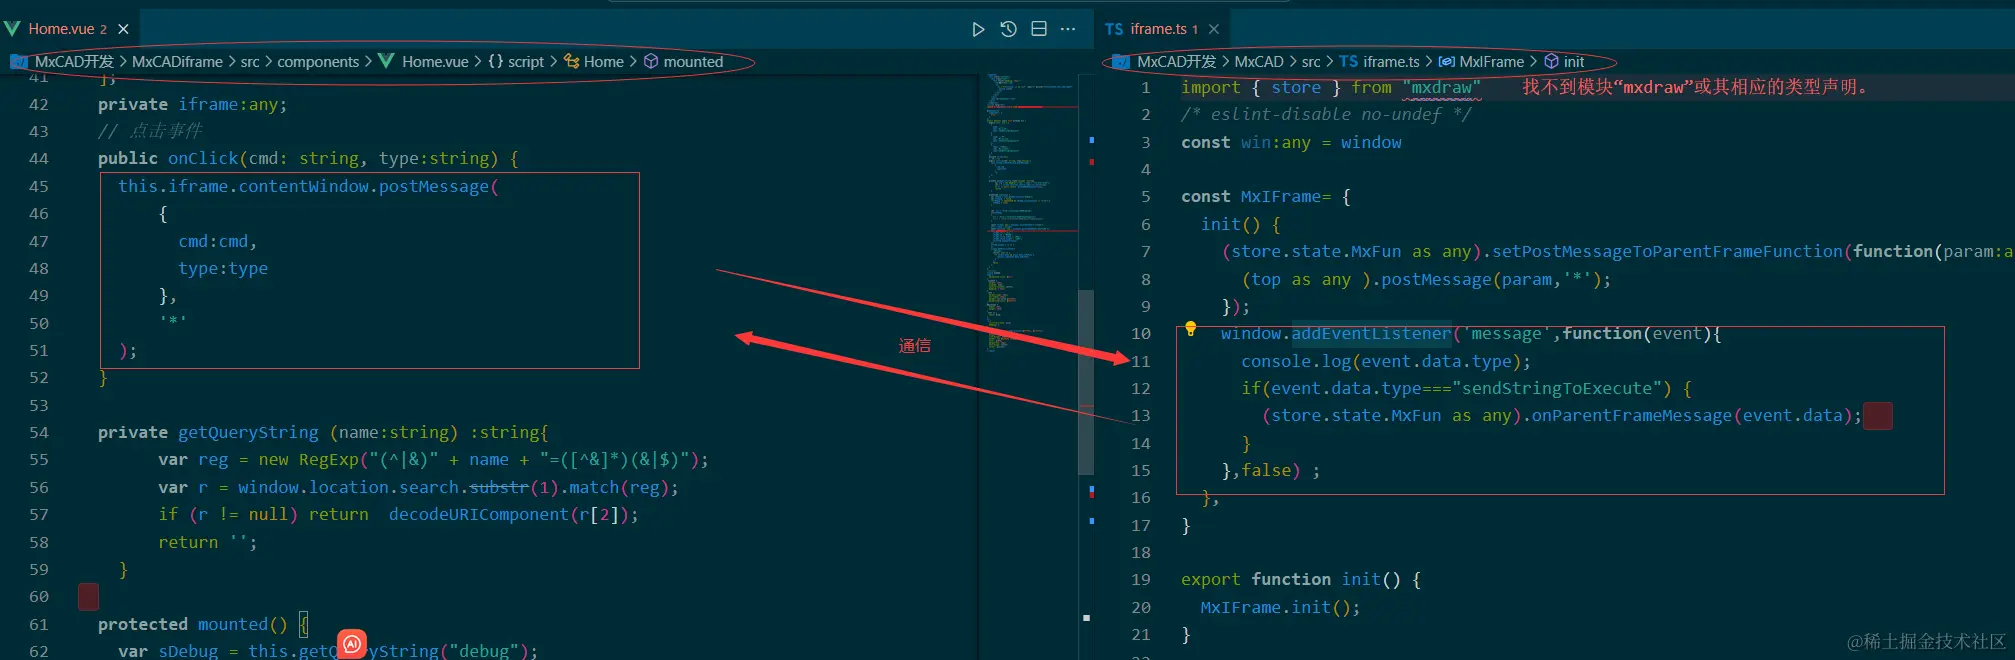Viewport: 2015px width, 660px height.
Task: Click 'this.iframe.contentWindow.postMessage(' on line 45
Action: 308,186
